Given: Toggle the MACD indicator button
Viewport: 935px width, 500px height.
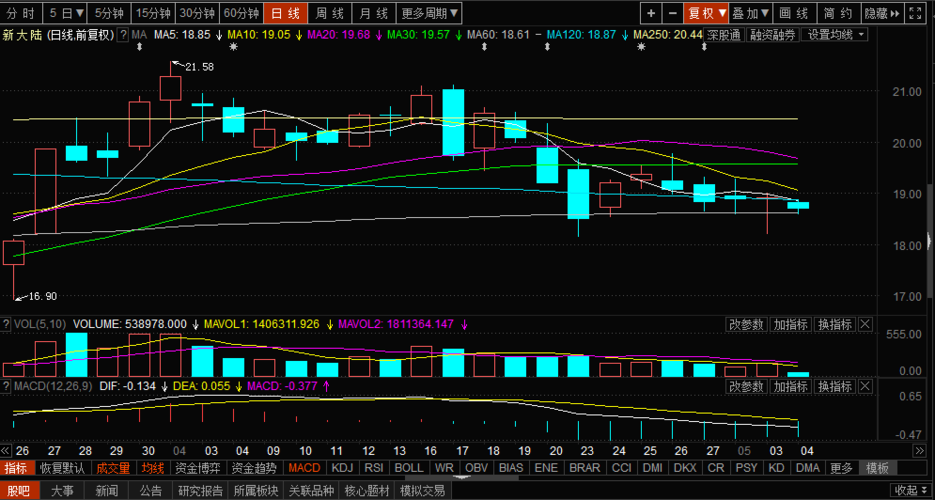Looking at the screenshot, I should click(x=304, y=468).
